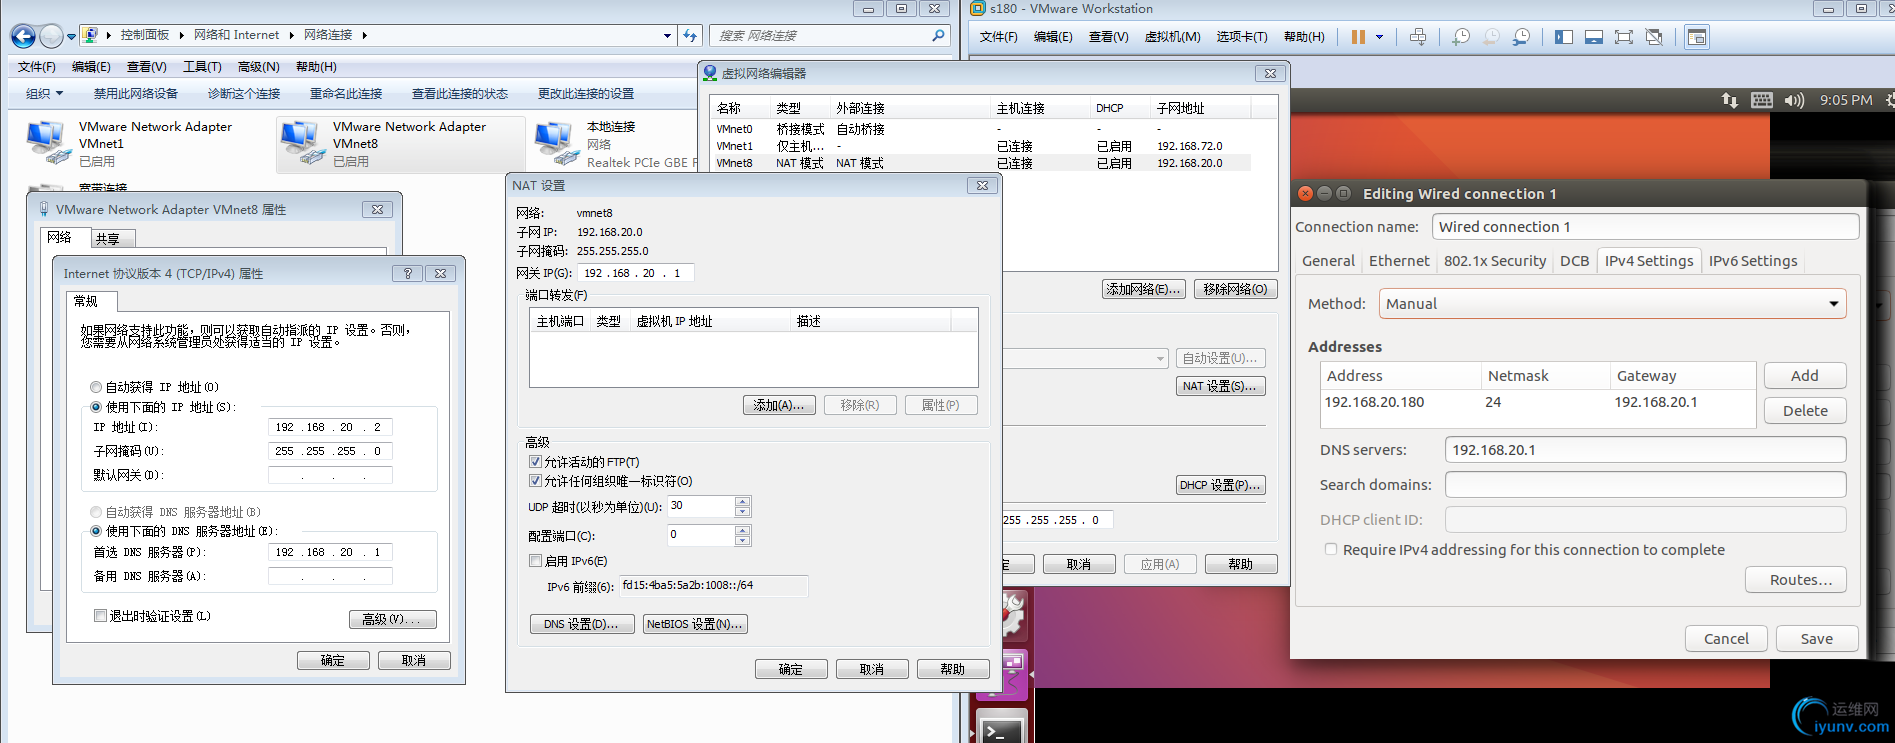Open the Ubuntu keyboard input indicator

tap(1762, 100)
